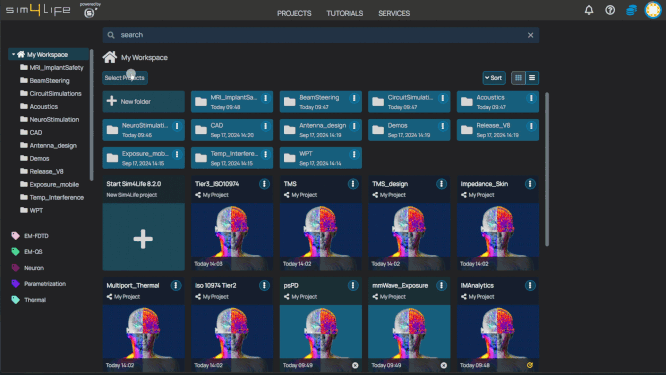666x375 pixels.
Task: Switch to grid view
Action: tap(518, 78)
